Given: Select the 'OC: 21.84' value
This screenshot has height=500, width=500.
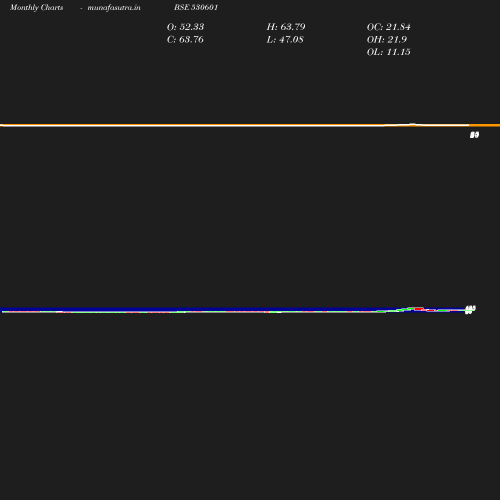Looking at the screenshot, I should coord(388,27).
